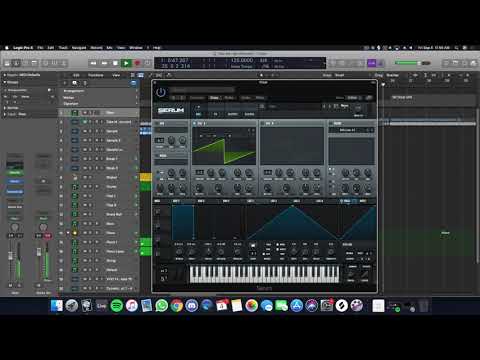The image size is (480, 360).
Task: Mute the Snare Roll track
Action: click(85, 214)
